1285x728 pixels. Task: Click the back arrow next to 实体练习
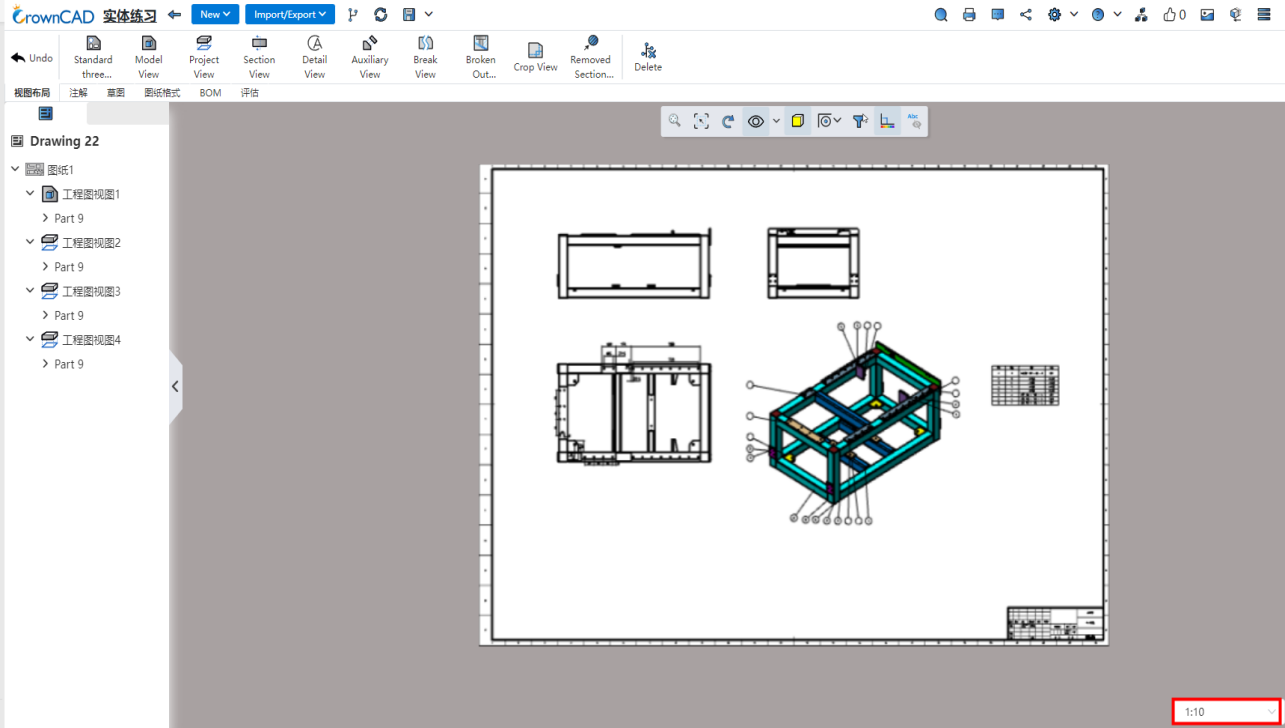[x=174, y=14]
